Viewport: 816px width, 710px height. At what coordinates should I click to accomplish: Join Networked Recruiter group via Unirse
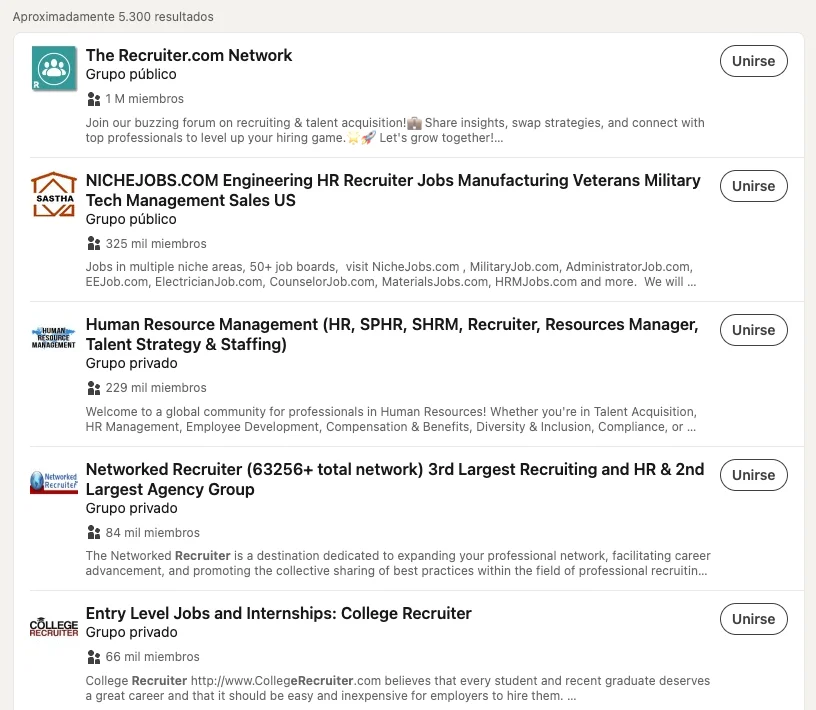pos(754,475)
